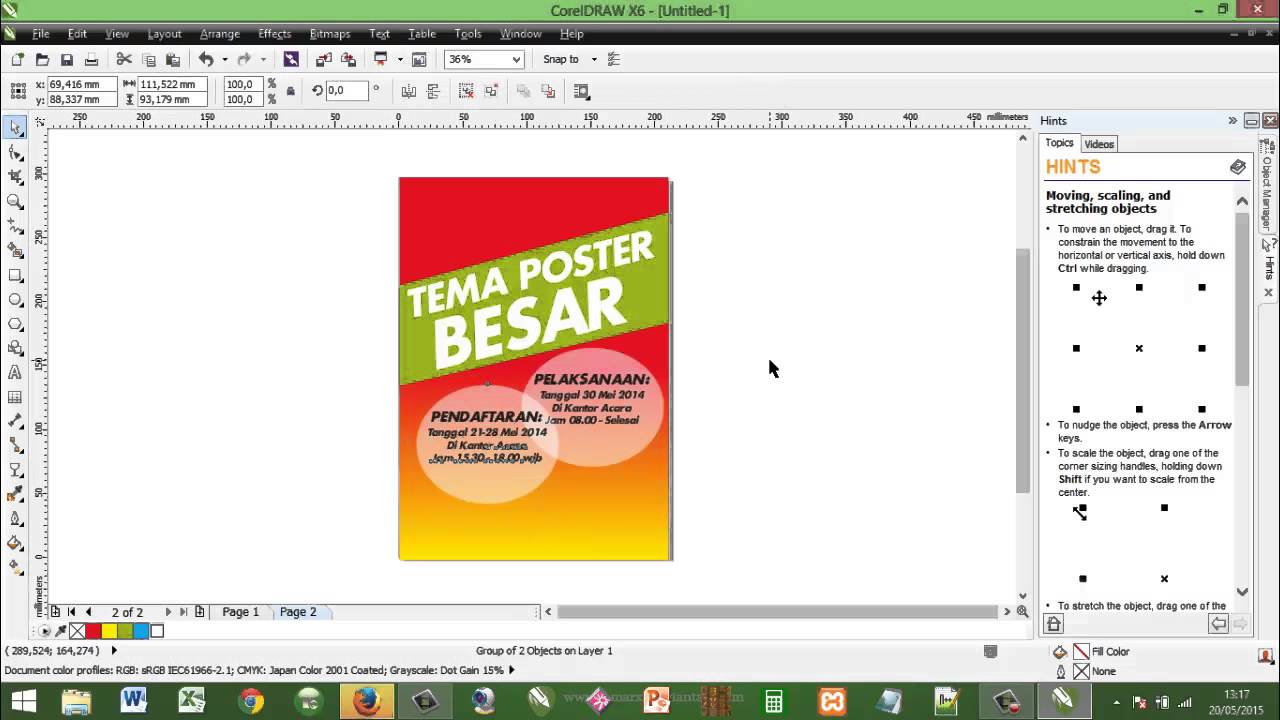Pick the cyan swatch in document palette

coord(141,631)
